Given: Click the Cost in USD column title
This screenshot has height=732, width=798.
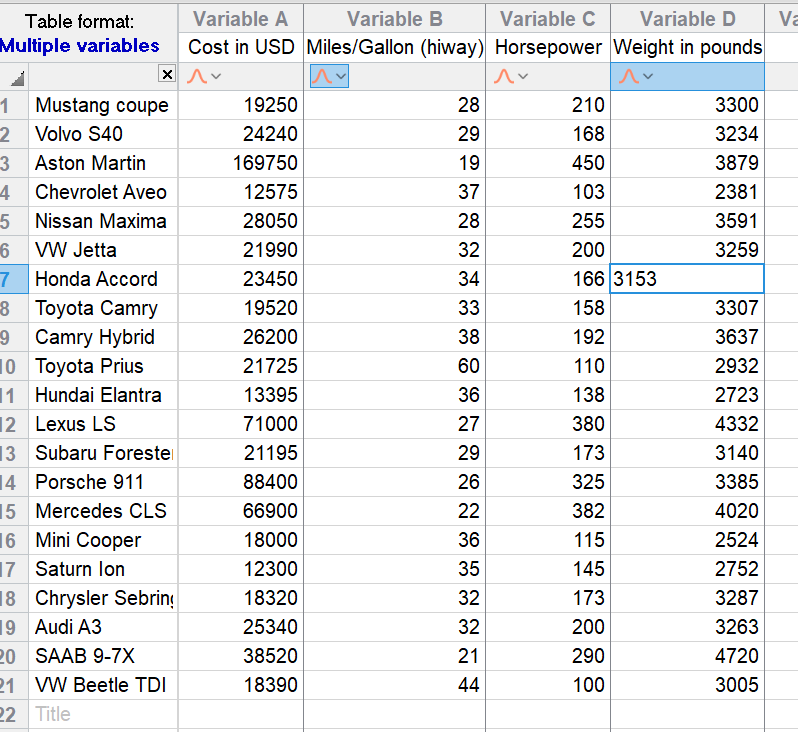Looking at the screenshot, I should [241, 47].
